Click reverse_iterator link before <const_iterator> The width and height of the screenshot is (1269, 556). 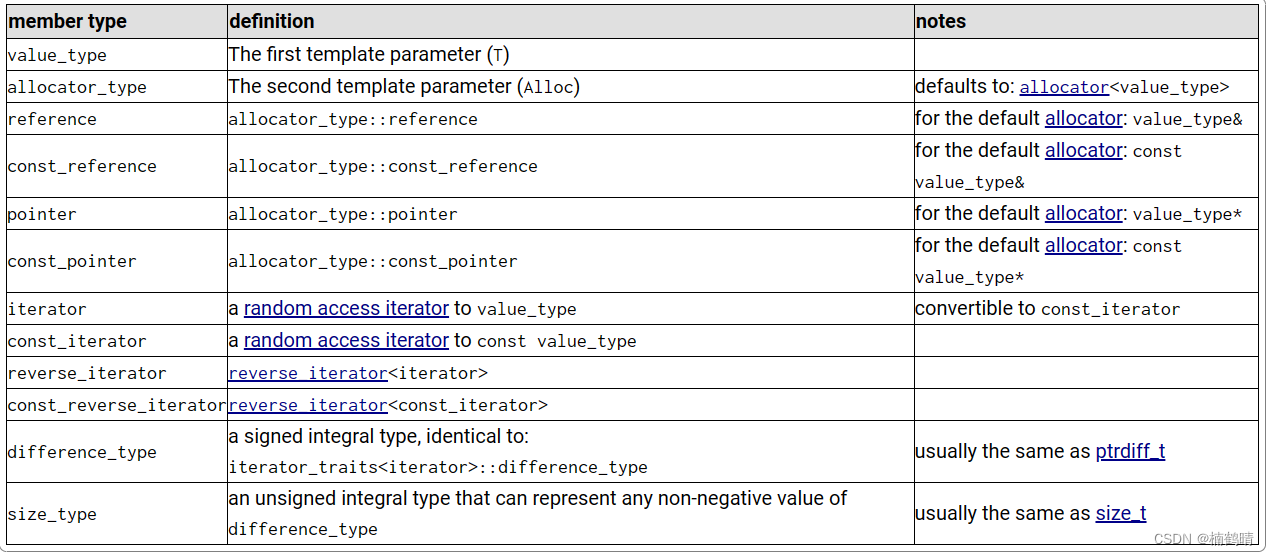pyautogui.click(x=308, y=406)
